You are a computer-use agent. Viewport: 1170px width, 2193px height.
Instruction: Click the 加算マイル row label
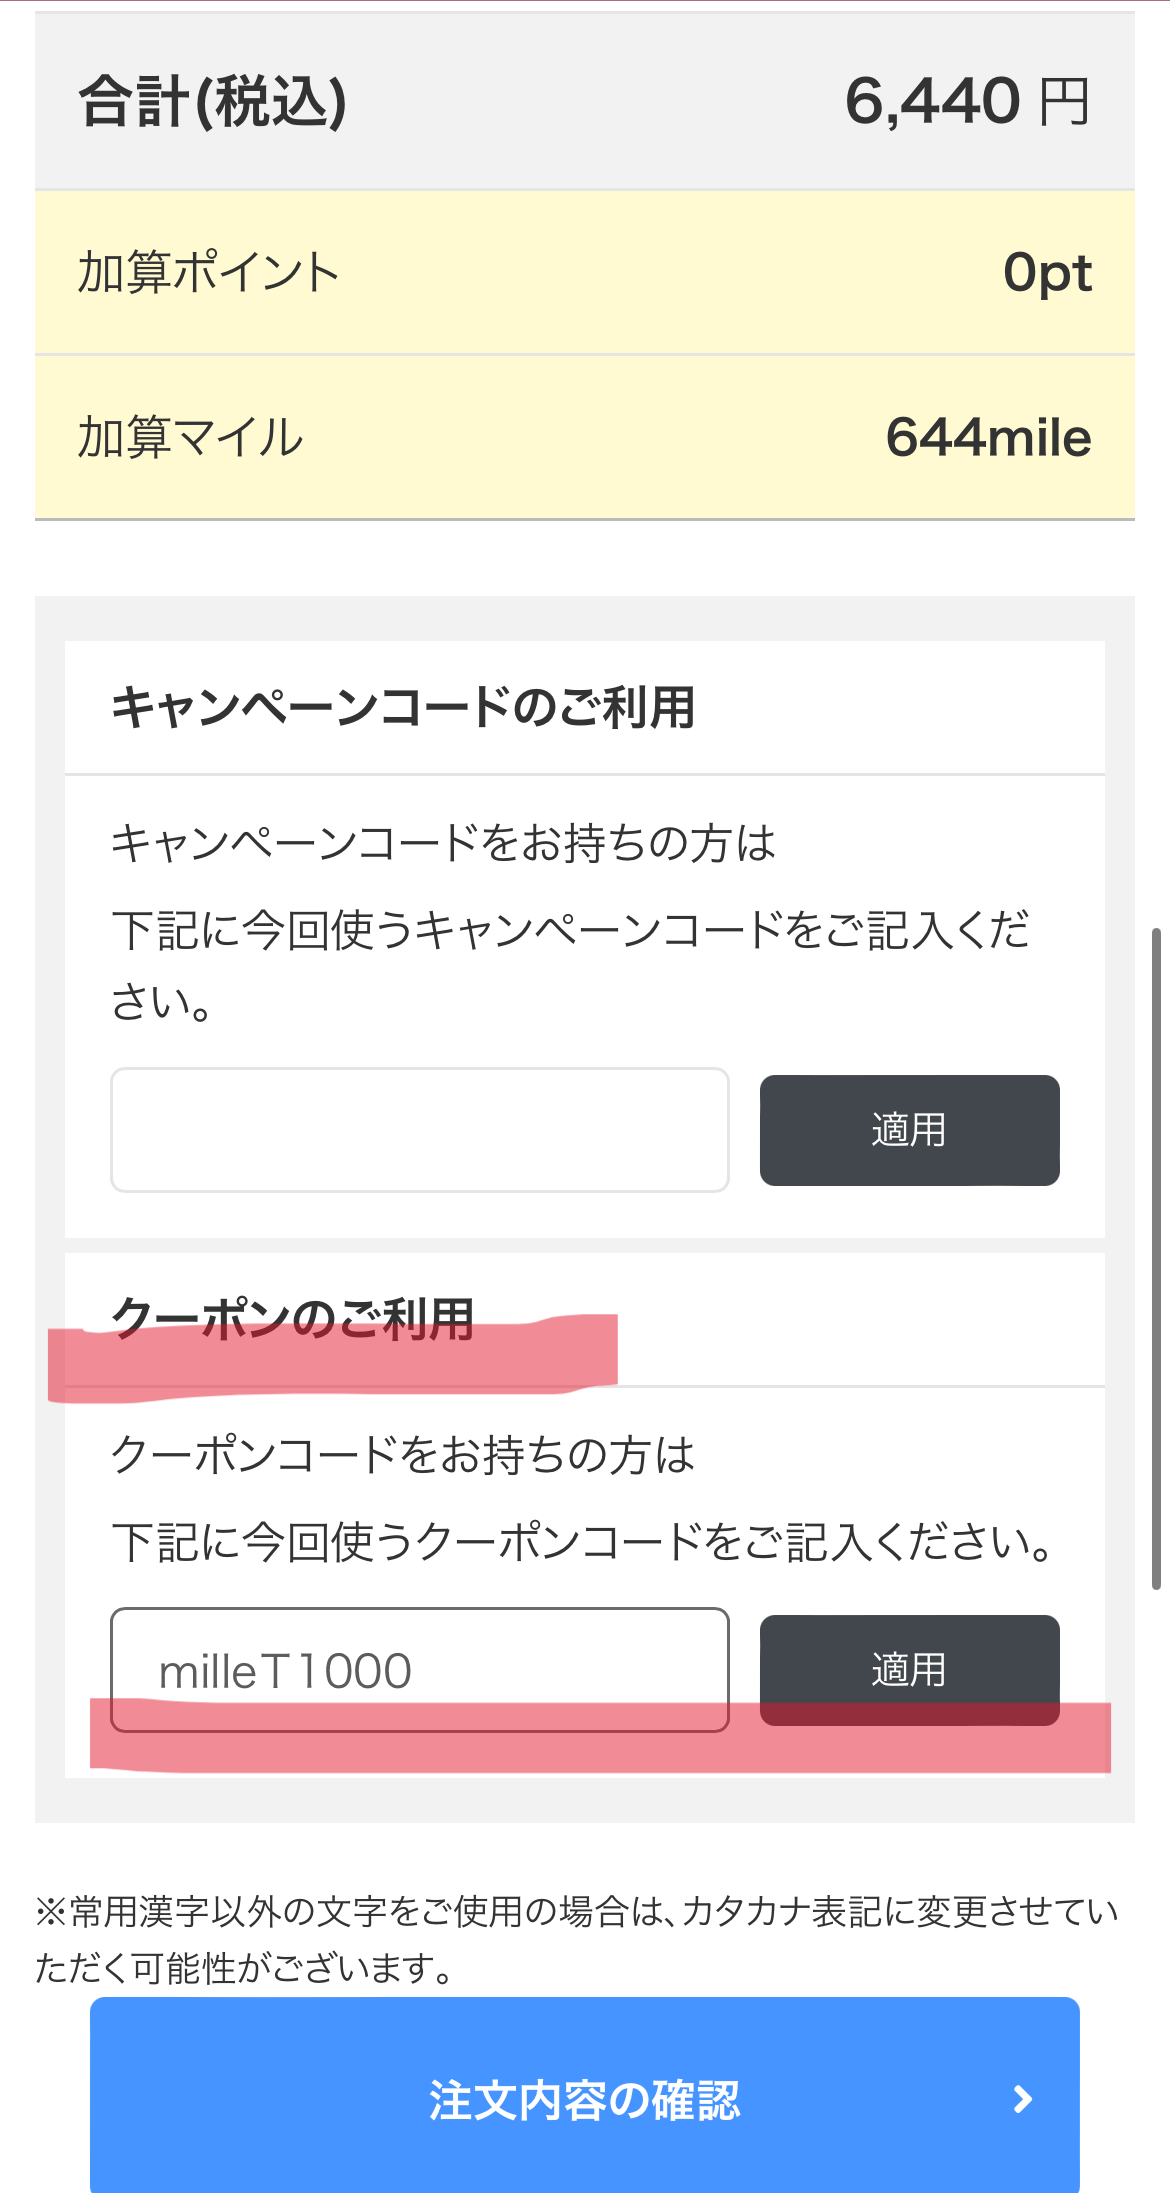click(x=191, y=437)
